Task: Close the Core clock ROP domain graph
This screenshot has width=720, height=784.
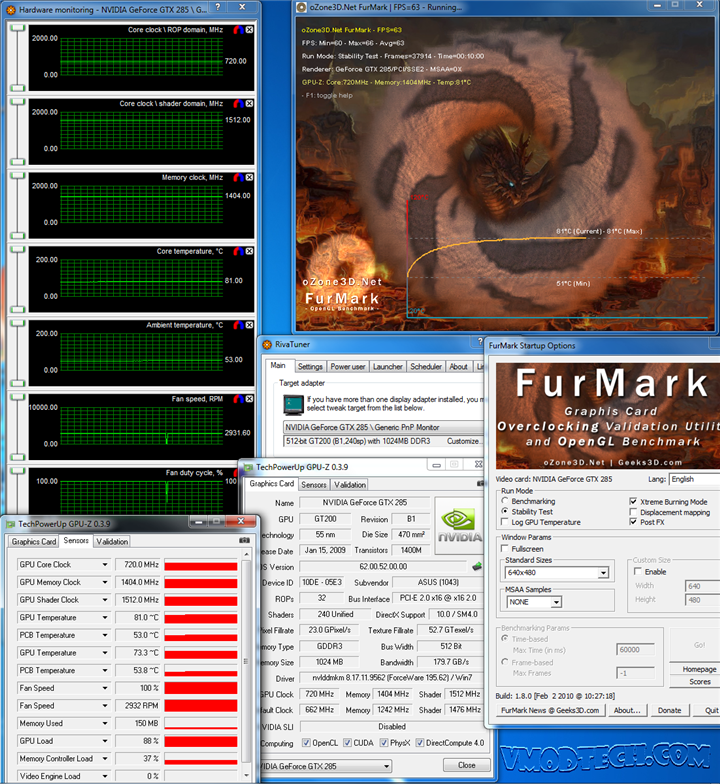Action: tap(249, 30)
